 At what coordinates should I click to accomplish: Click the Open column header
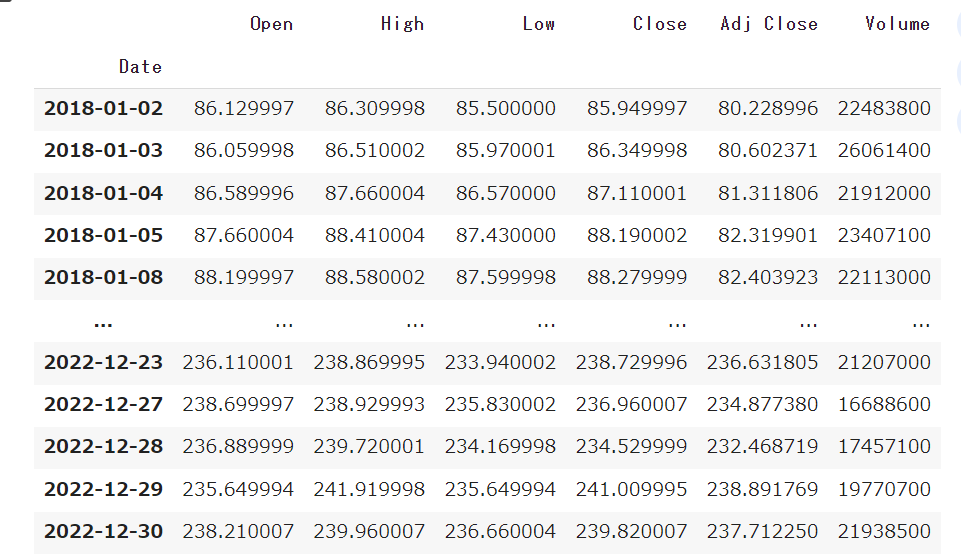point(272,24)
